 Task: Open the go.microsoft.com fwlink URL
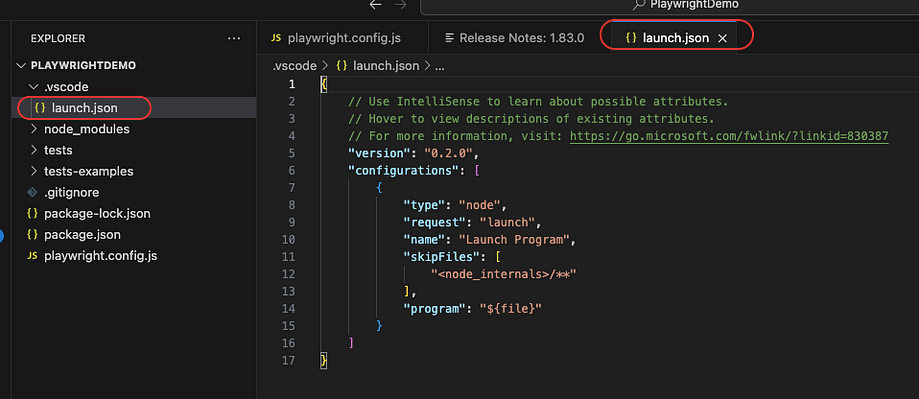[729, 136]
